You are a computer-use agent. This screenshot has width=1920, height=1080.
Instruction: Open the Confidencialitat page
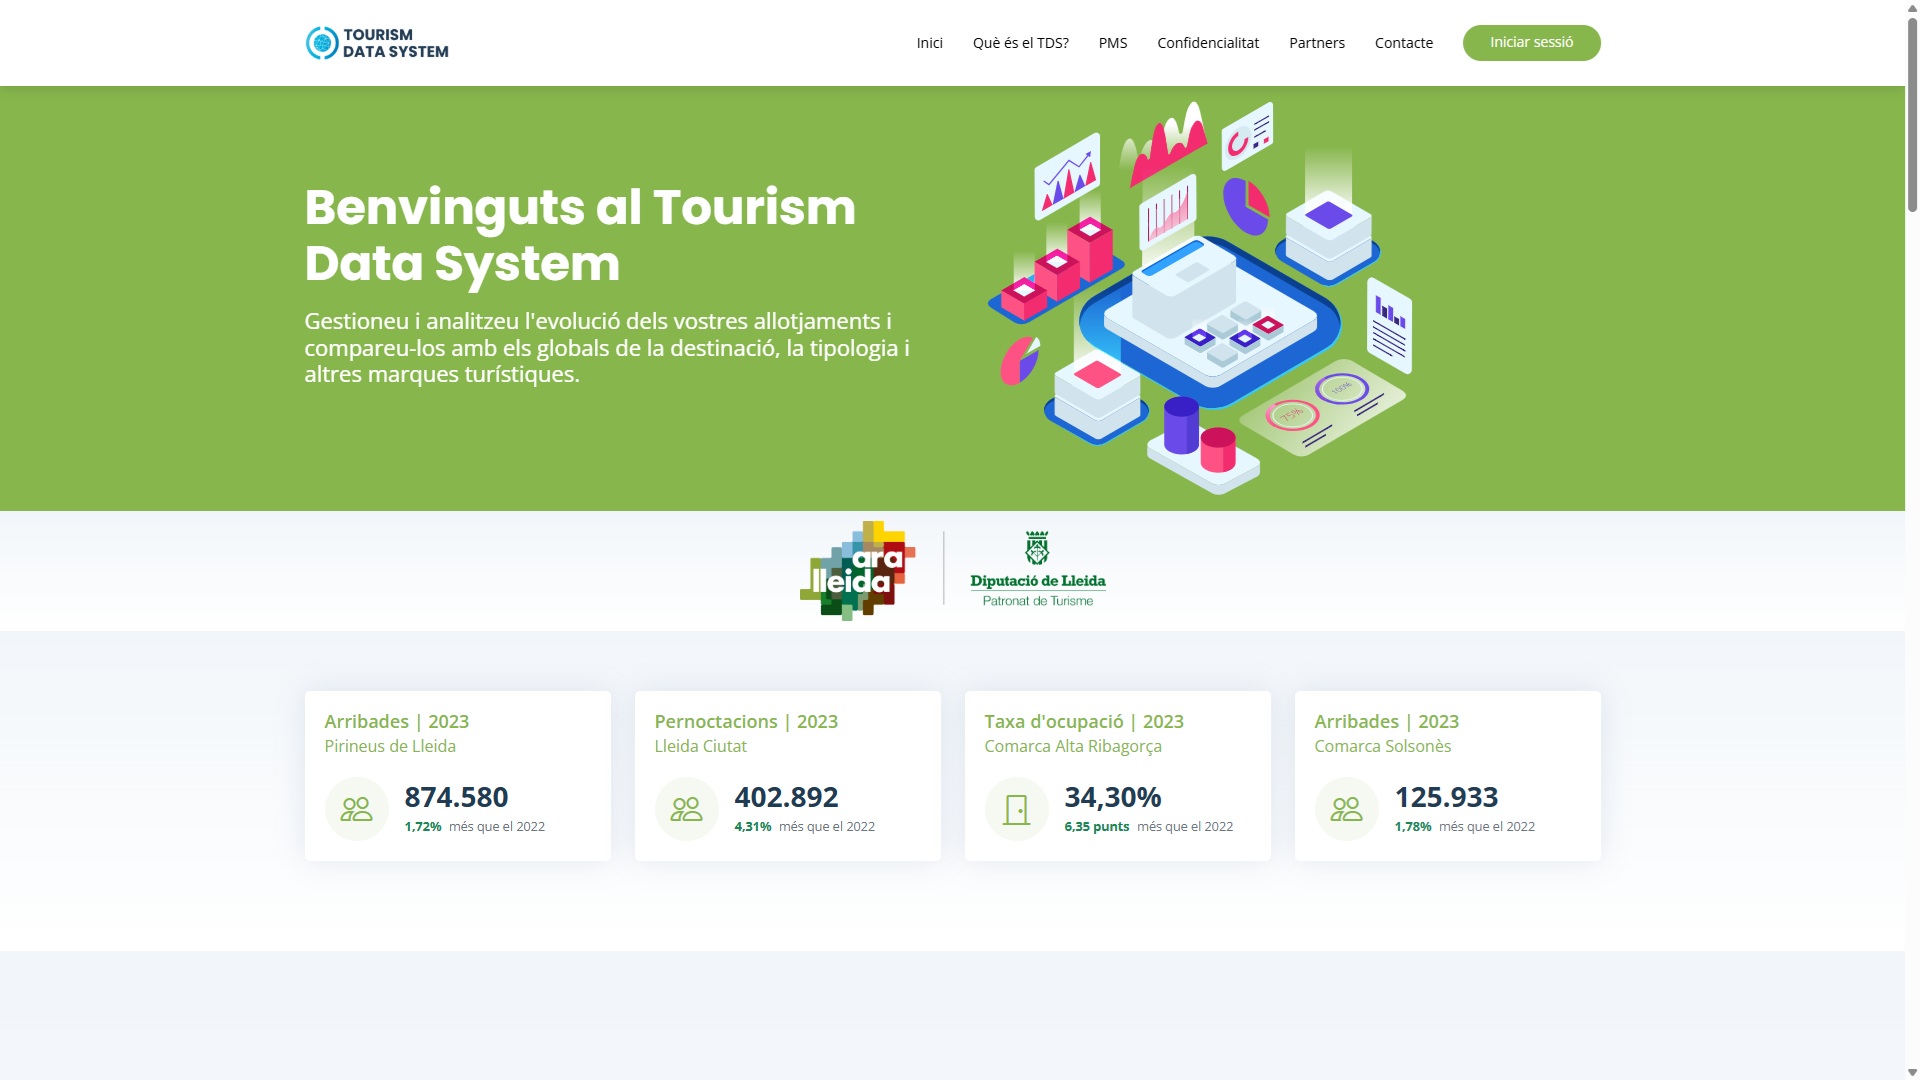click(x=1207, y=43)
